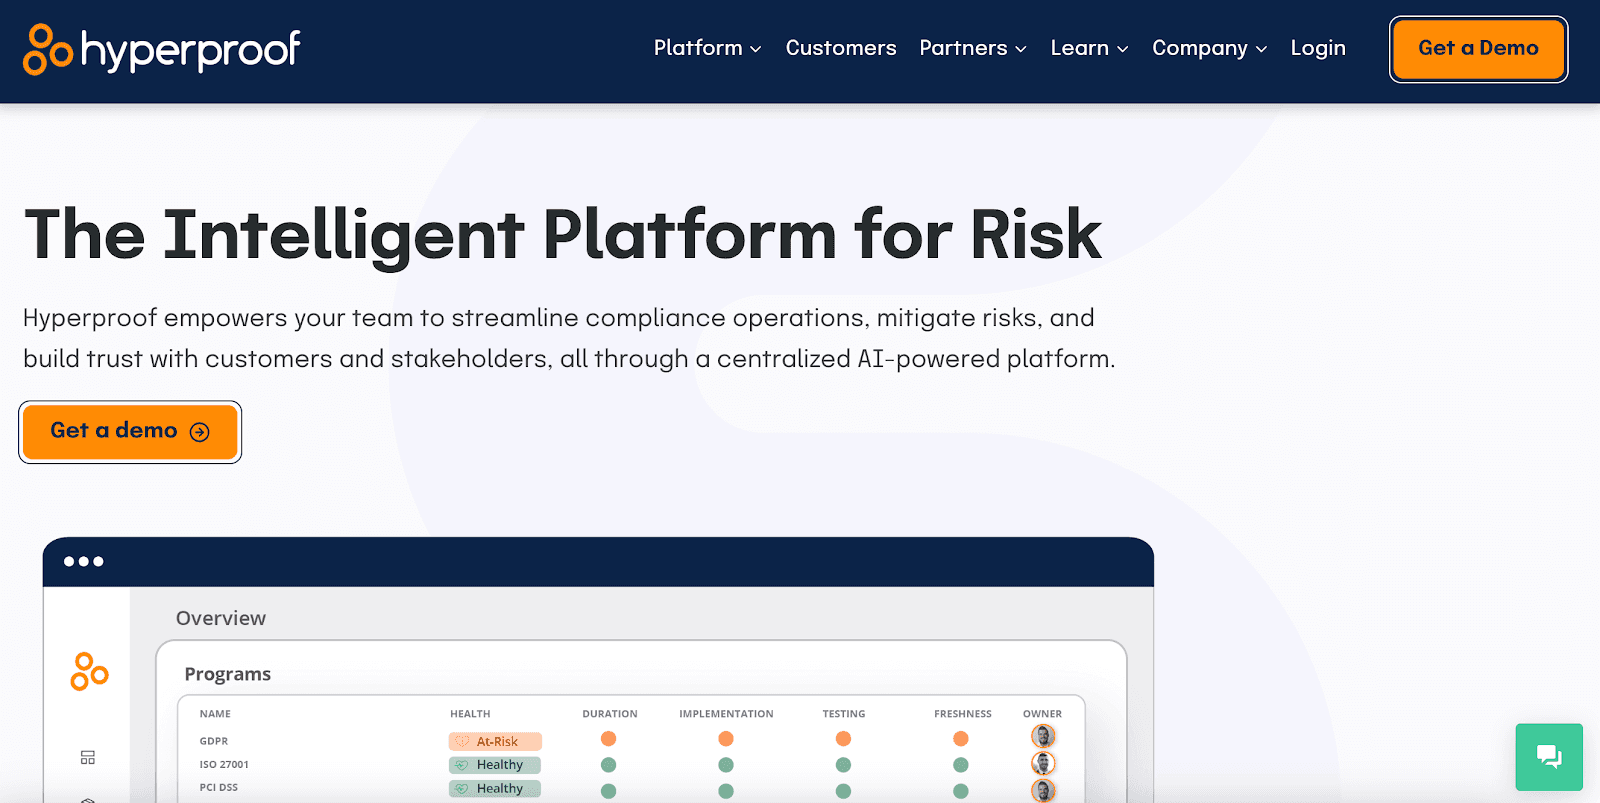Click the GDPR duration status dot

(608, 739)
